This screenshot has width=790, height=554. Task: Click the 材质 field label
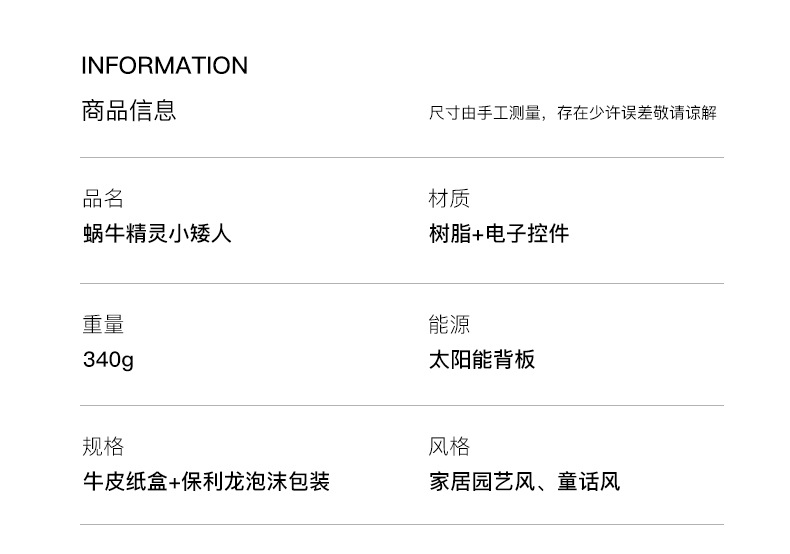coord(449,199)
